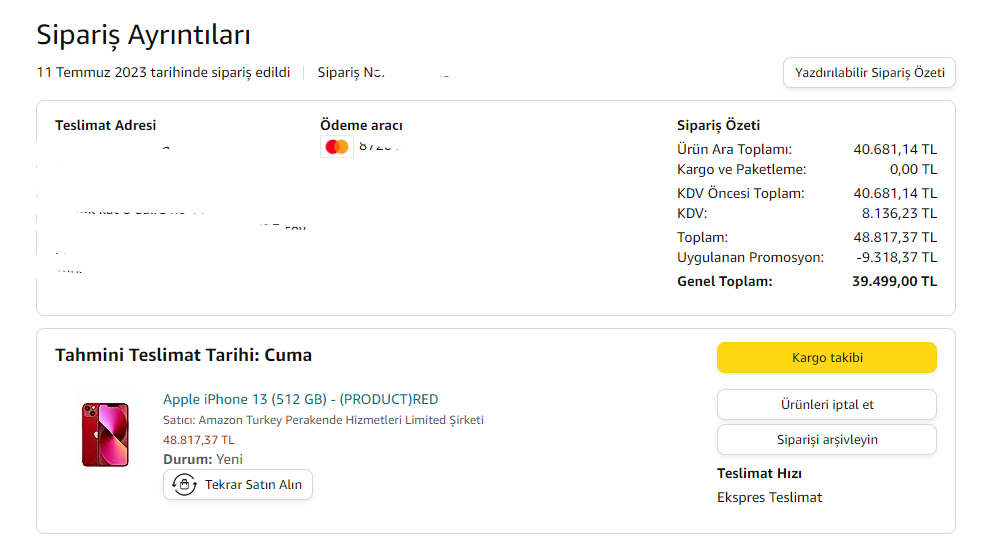Open Yazdırılabilir Sipariş Özeti
Viewport: 986px width, 553px height.
point(869,73)
